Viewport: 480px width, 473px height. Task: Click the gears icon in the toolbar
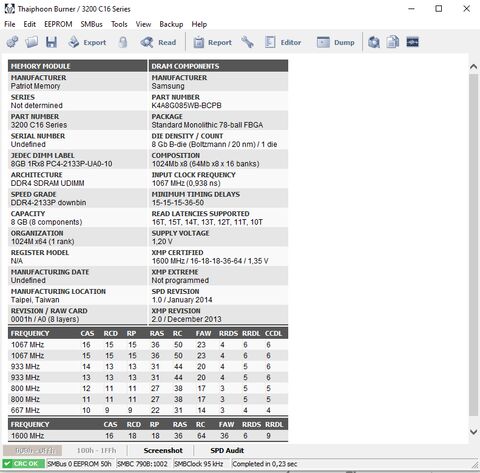(12, 42)
